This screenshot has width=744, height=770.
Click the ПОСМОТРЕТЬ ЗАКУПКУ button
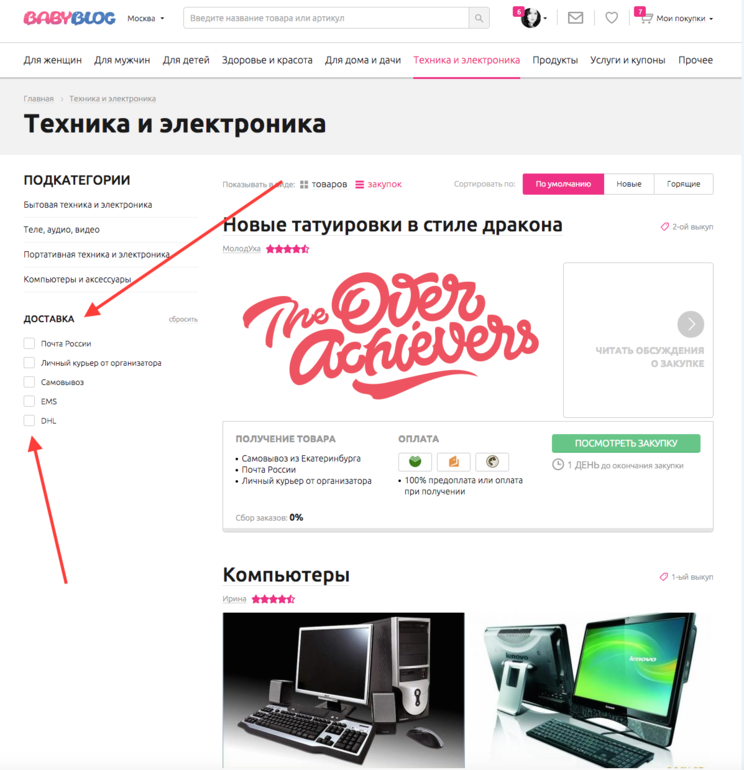tap(626, 443)
